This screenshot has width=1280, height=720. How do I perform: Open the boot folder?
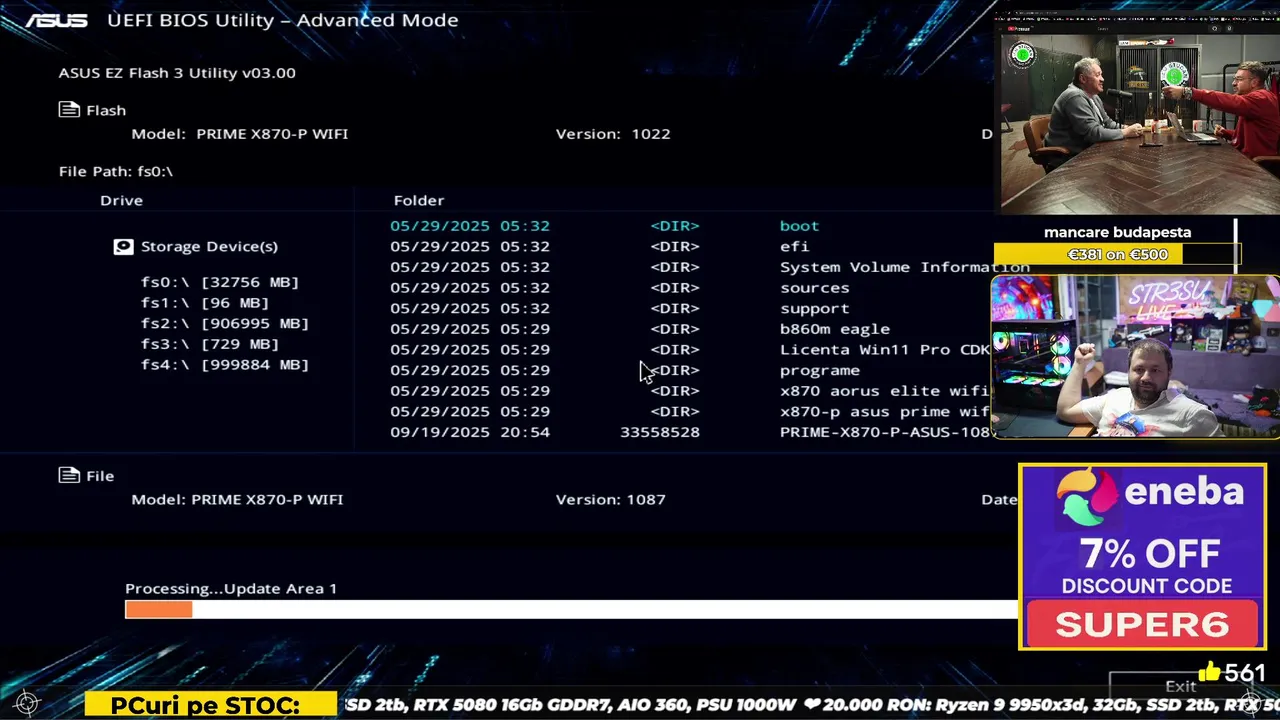[799, 226]
